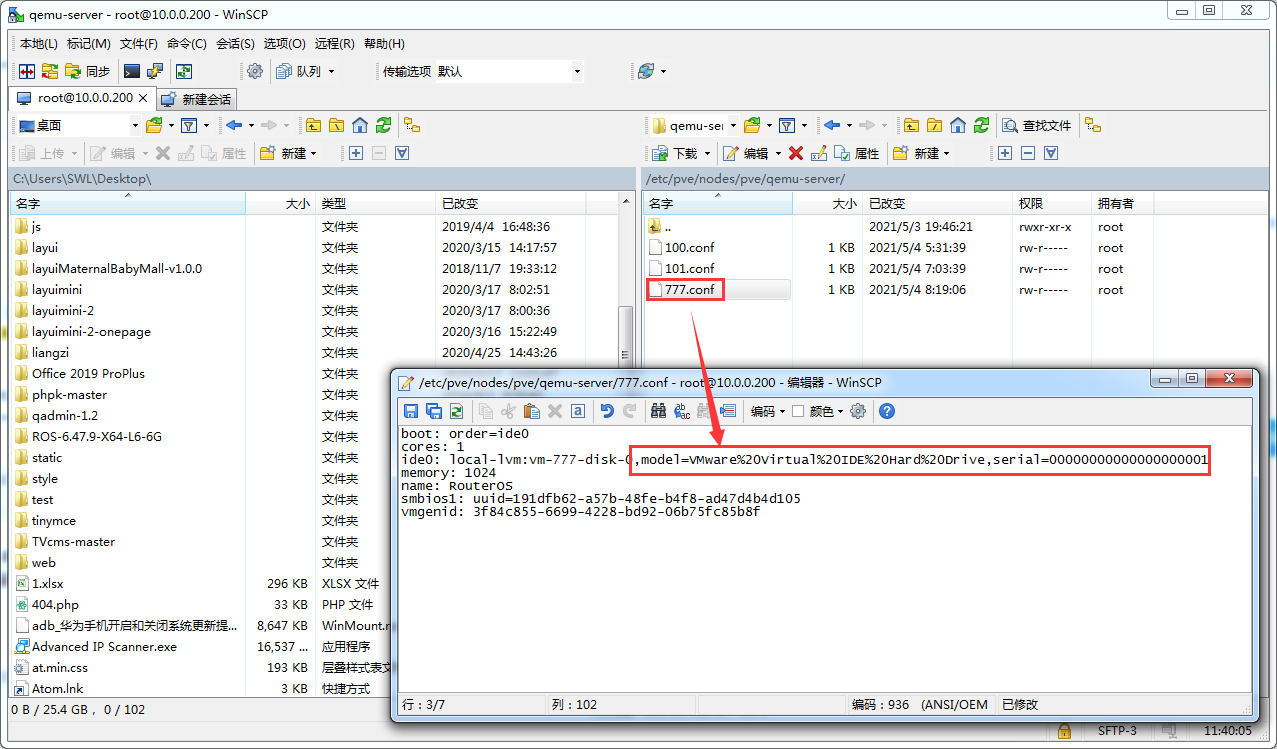Open Find (binoculars) in the editor toolbar
The height and width of the screenshot is (749, 1277).
(x=658, y=411)
